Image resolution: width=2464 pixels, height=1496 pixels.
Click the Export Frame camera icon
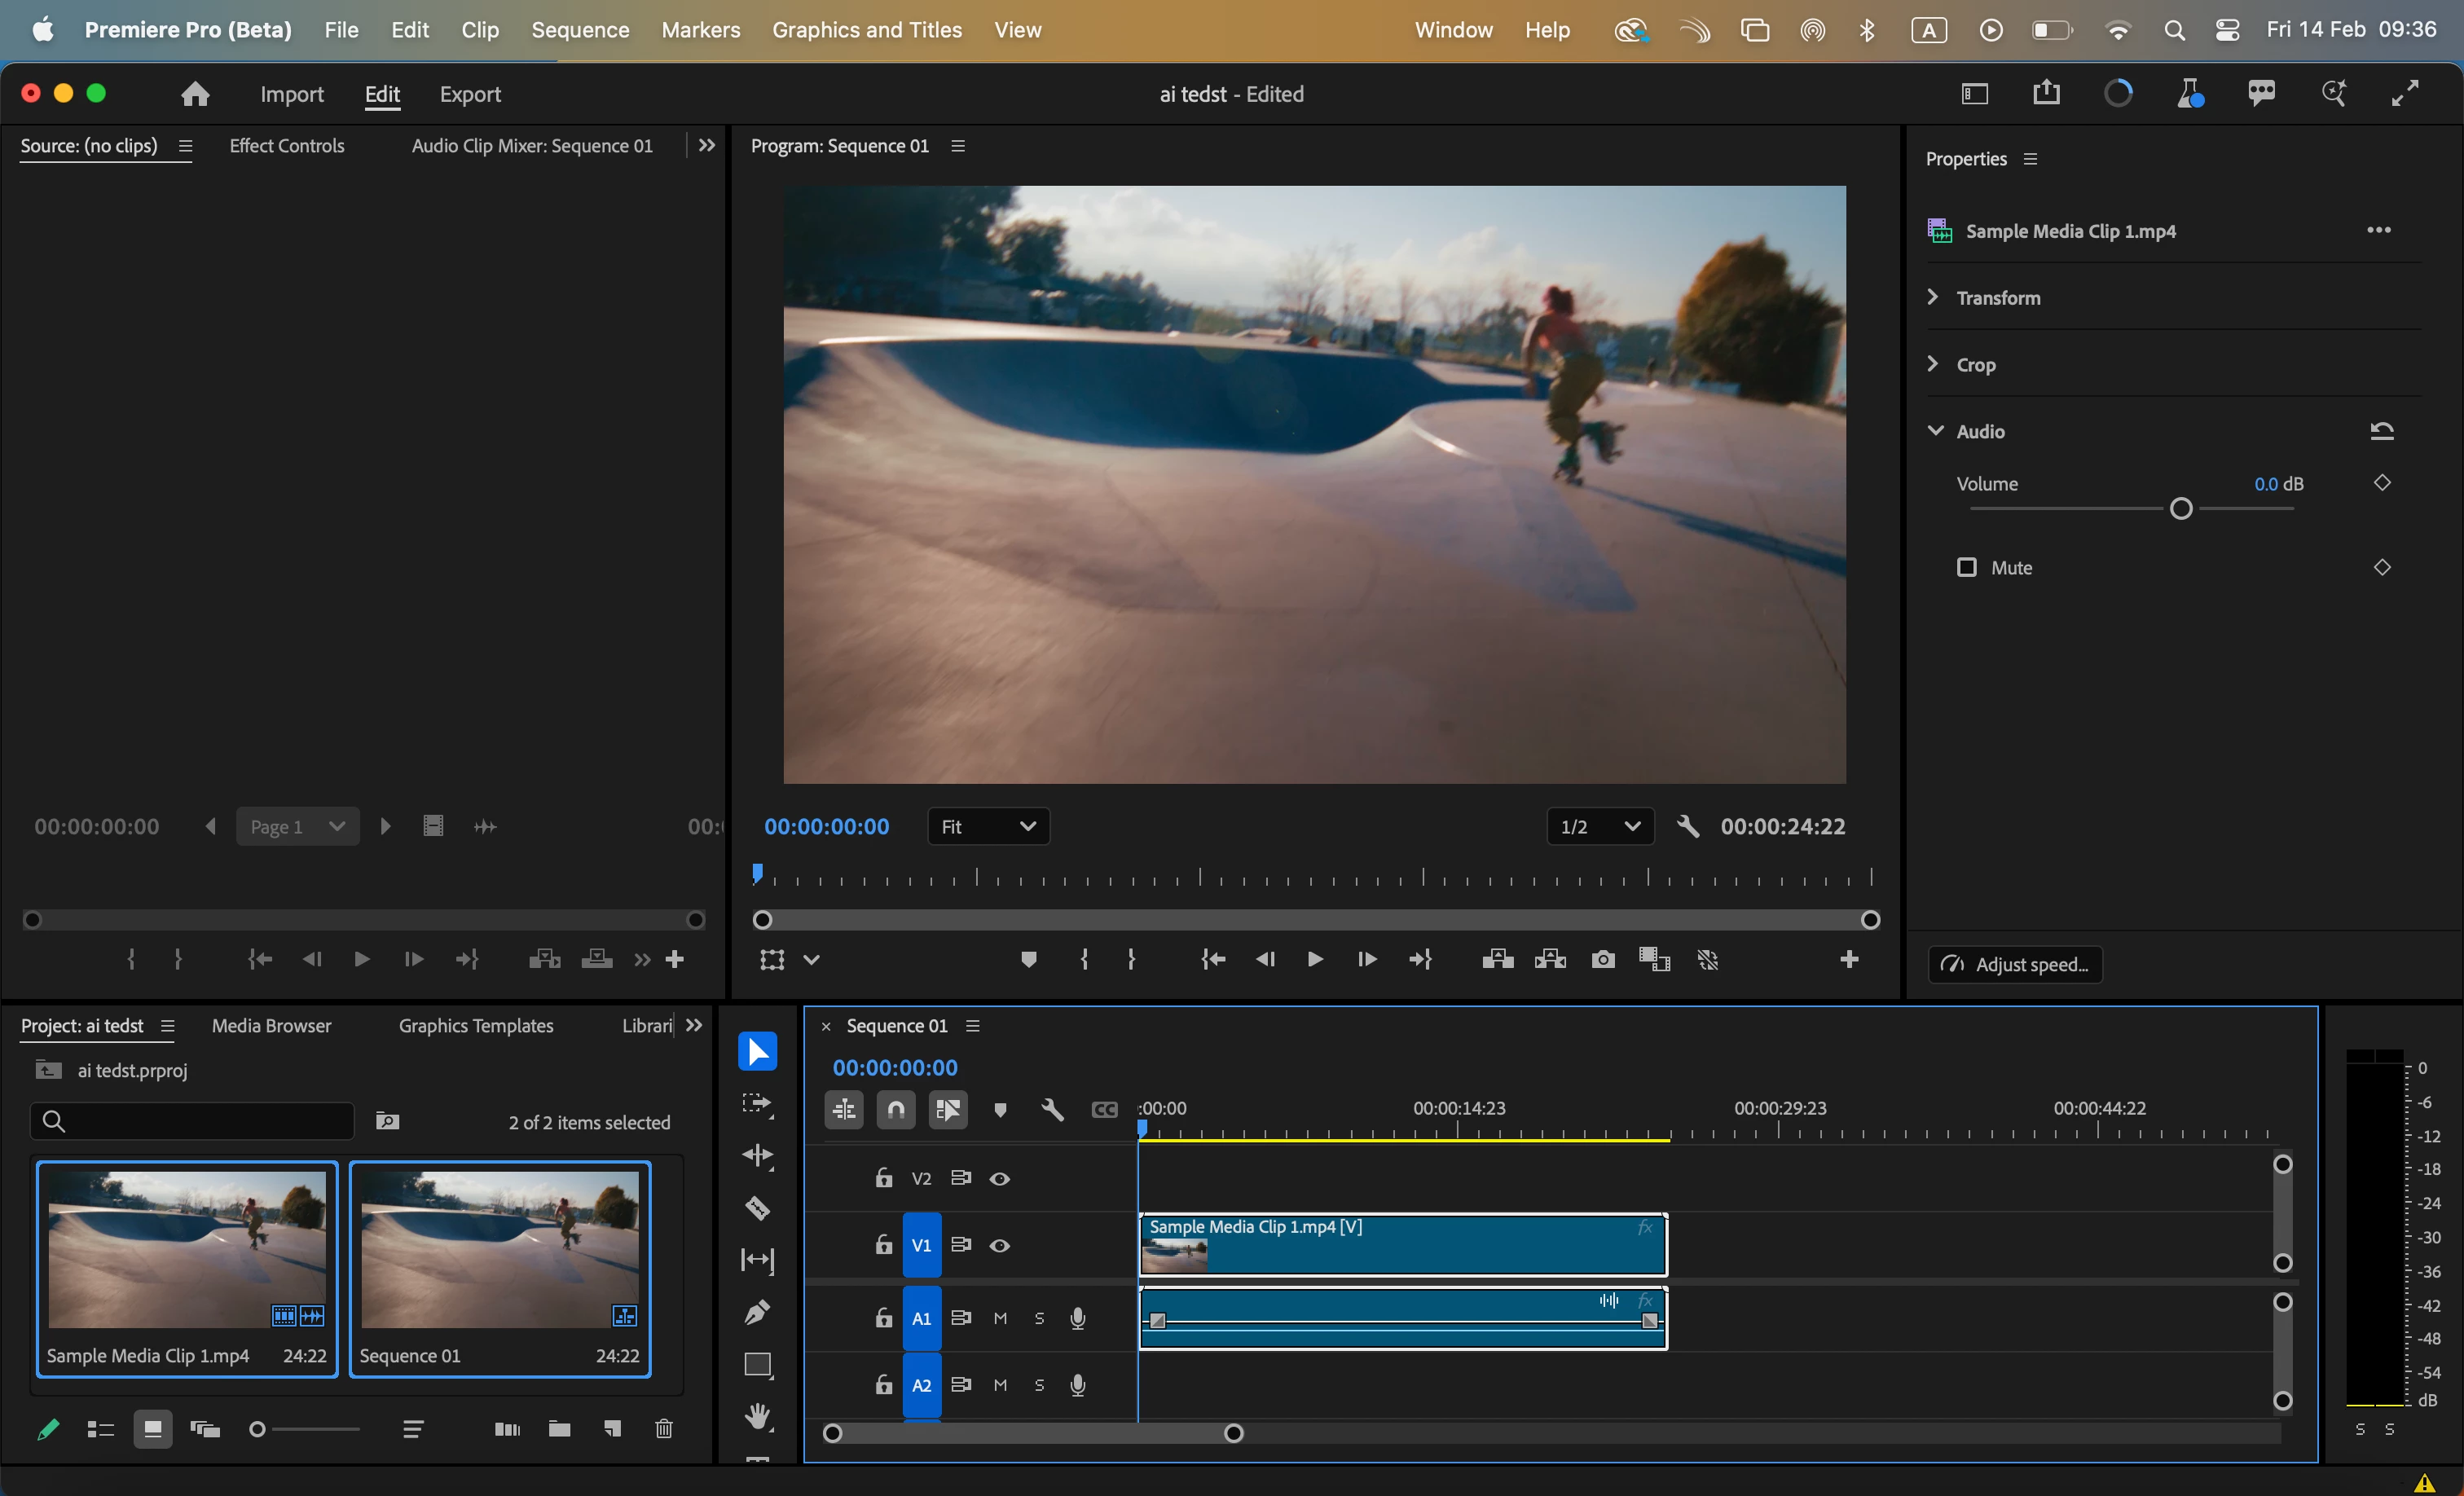[1602, 959]
